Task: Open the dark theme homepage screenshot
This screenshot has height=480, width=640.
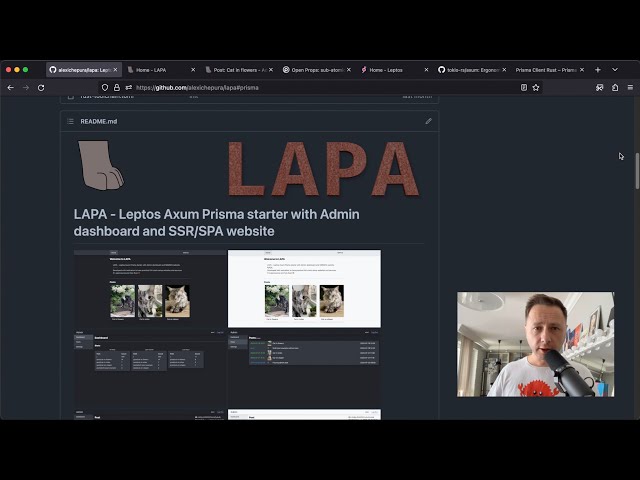Action: point(149,289)
